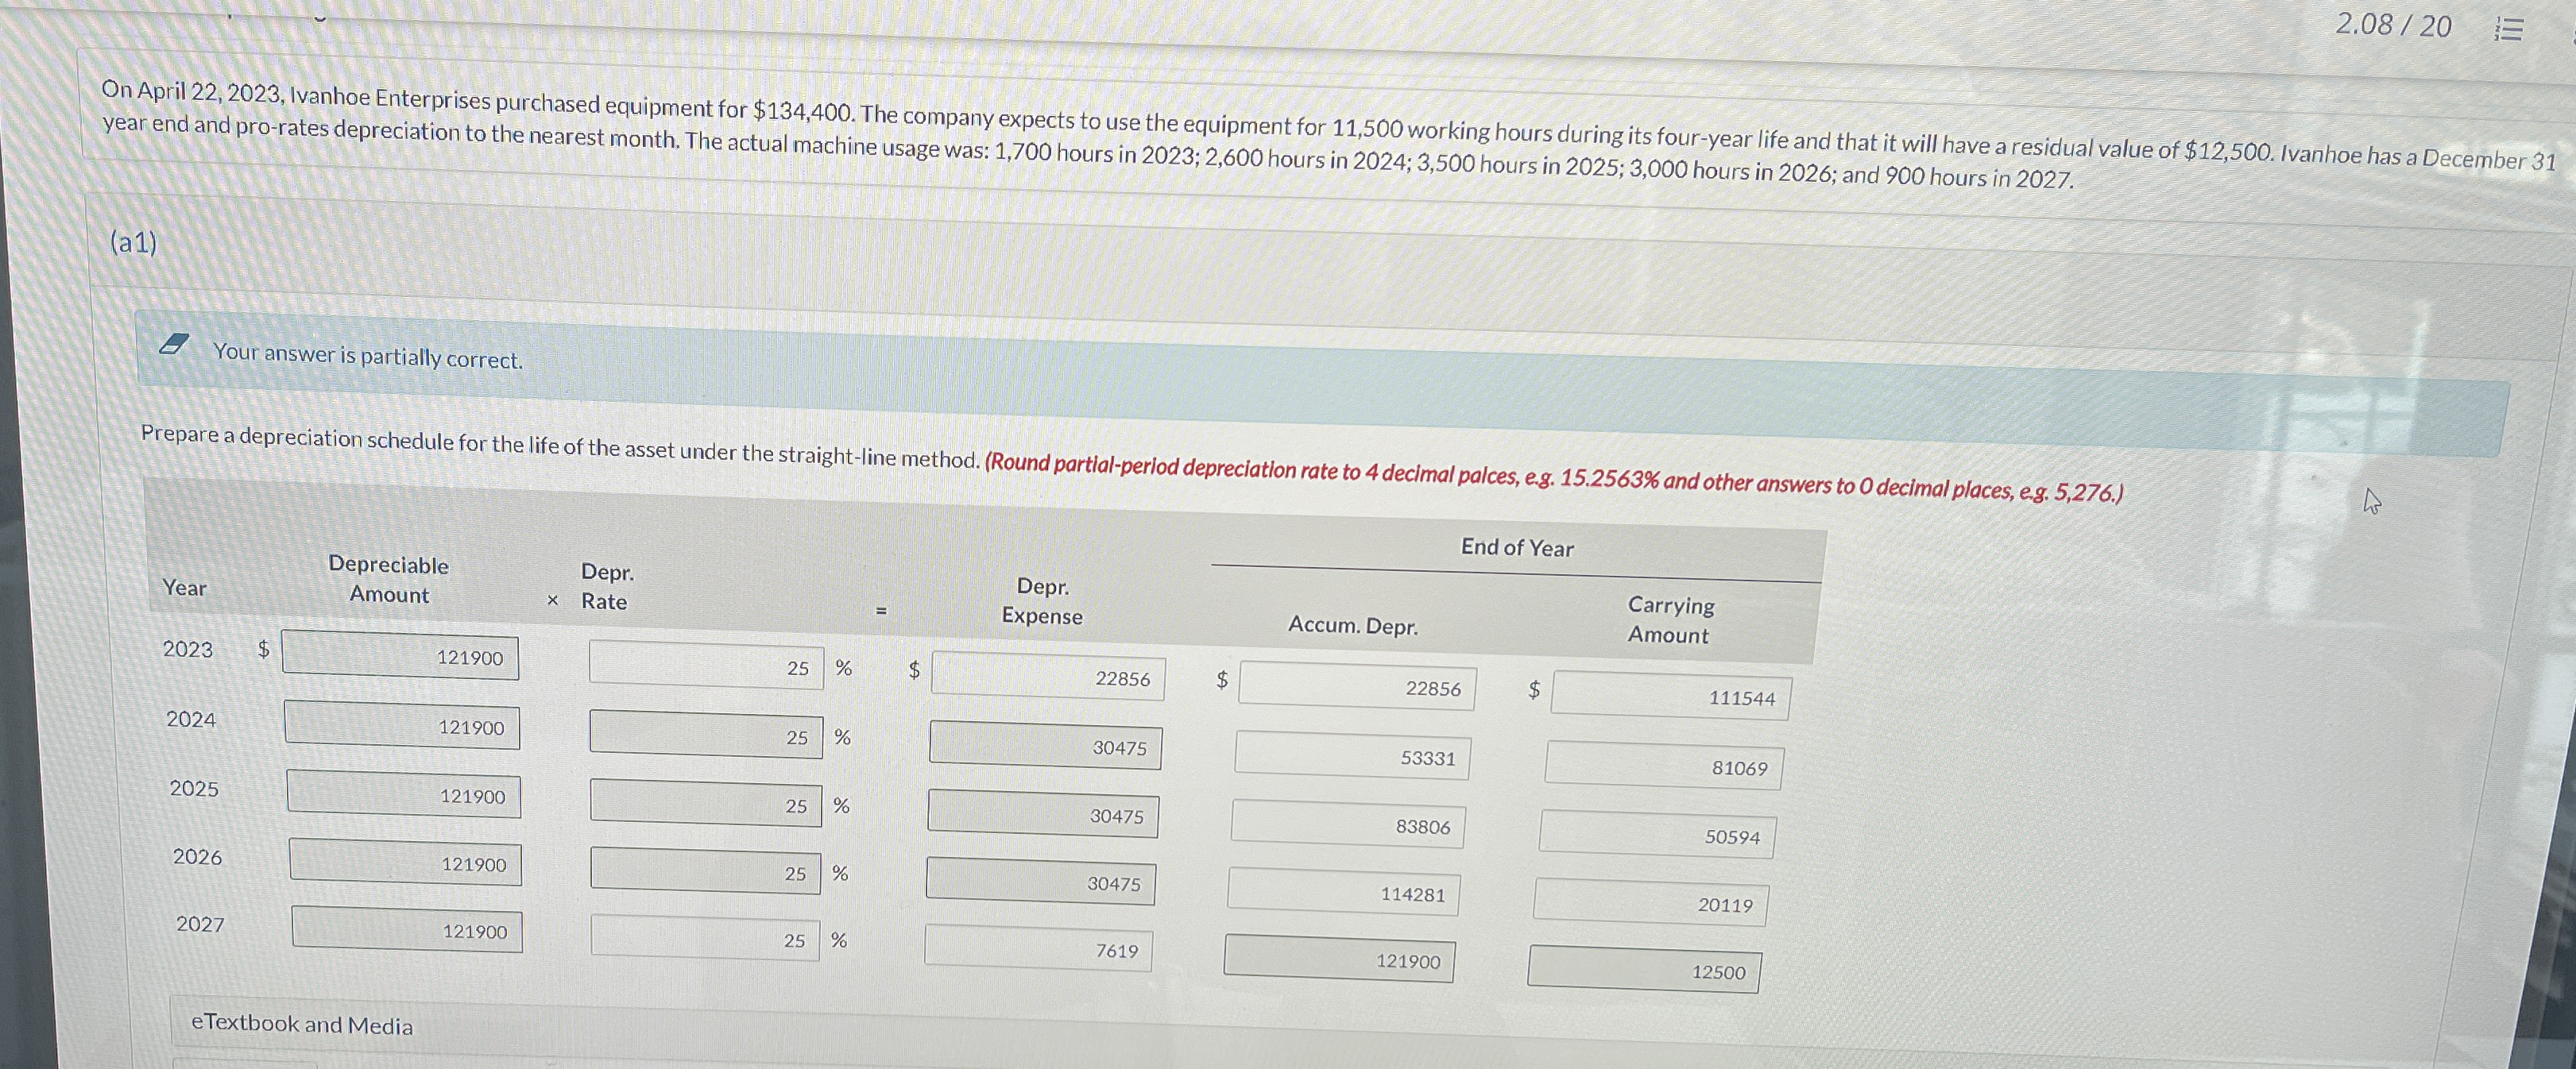Open eTextbook and Media link
This screenshot has width=2576, height=1069.
click(x=301, y=1024)
